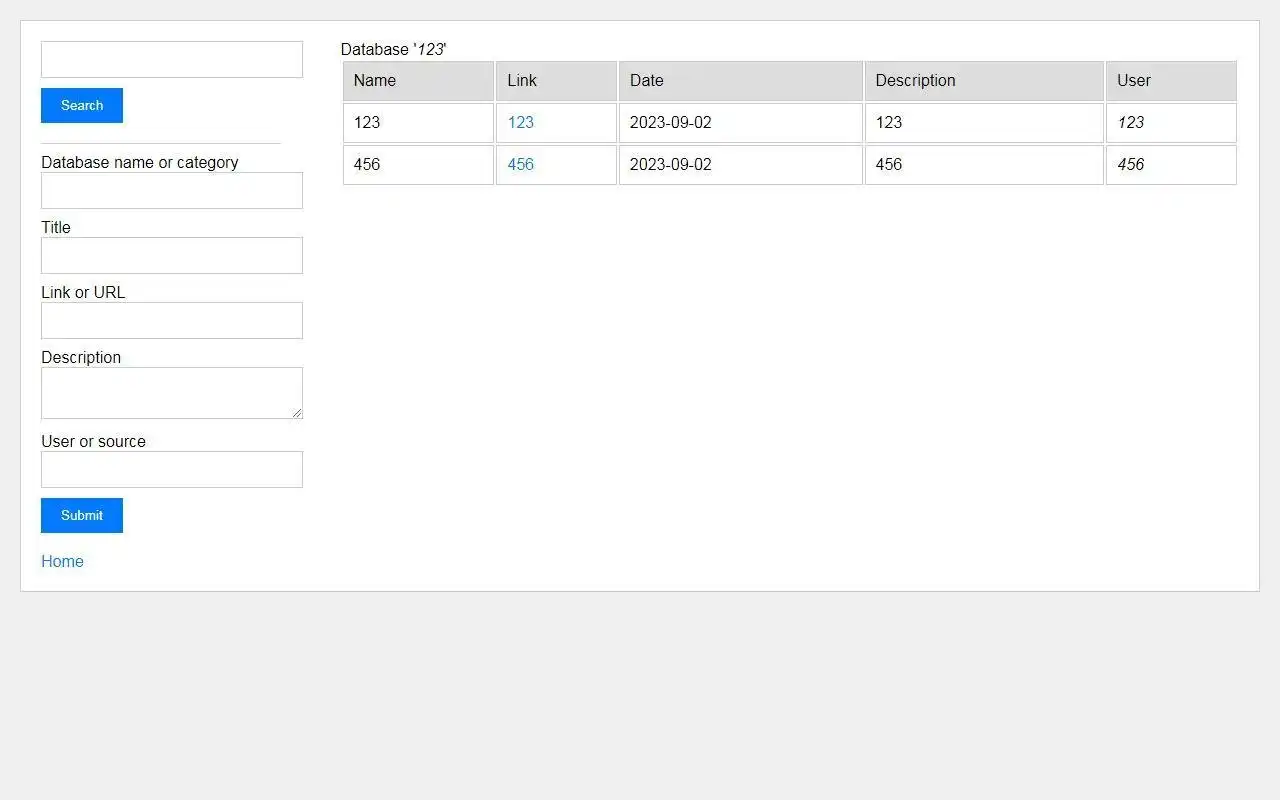Submit the new entry form

(x=82, y=515)
